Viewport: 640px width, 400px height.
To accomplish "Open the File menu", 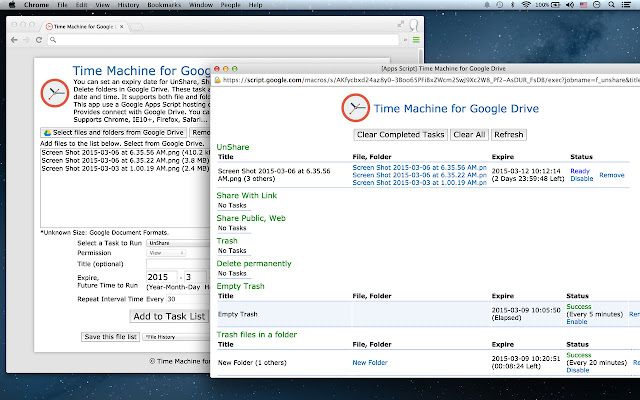I will (62, 5).
